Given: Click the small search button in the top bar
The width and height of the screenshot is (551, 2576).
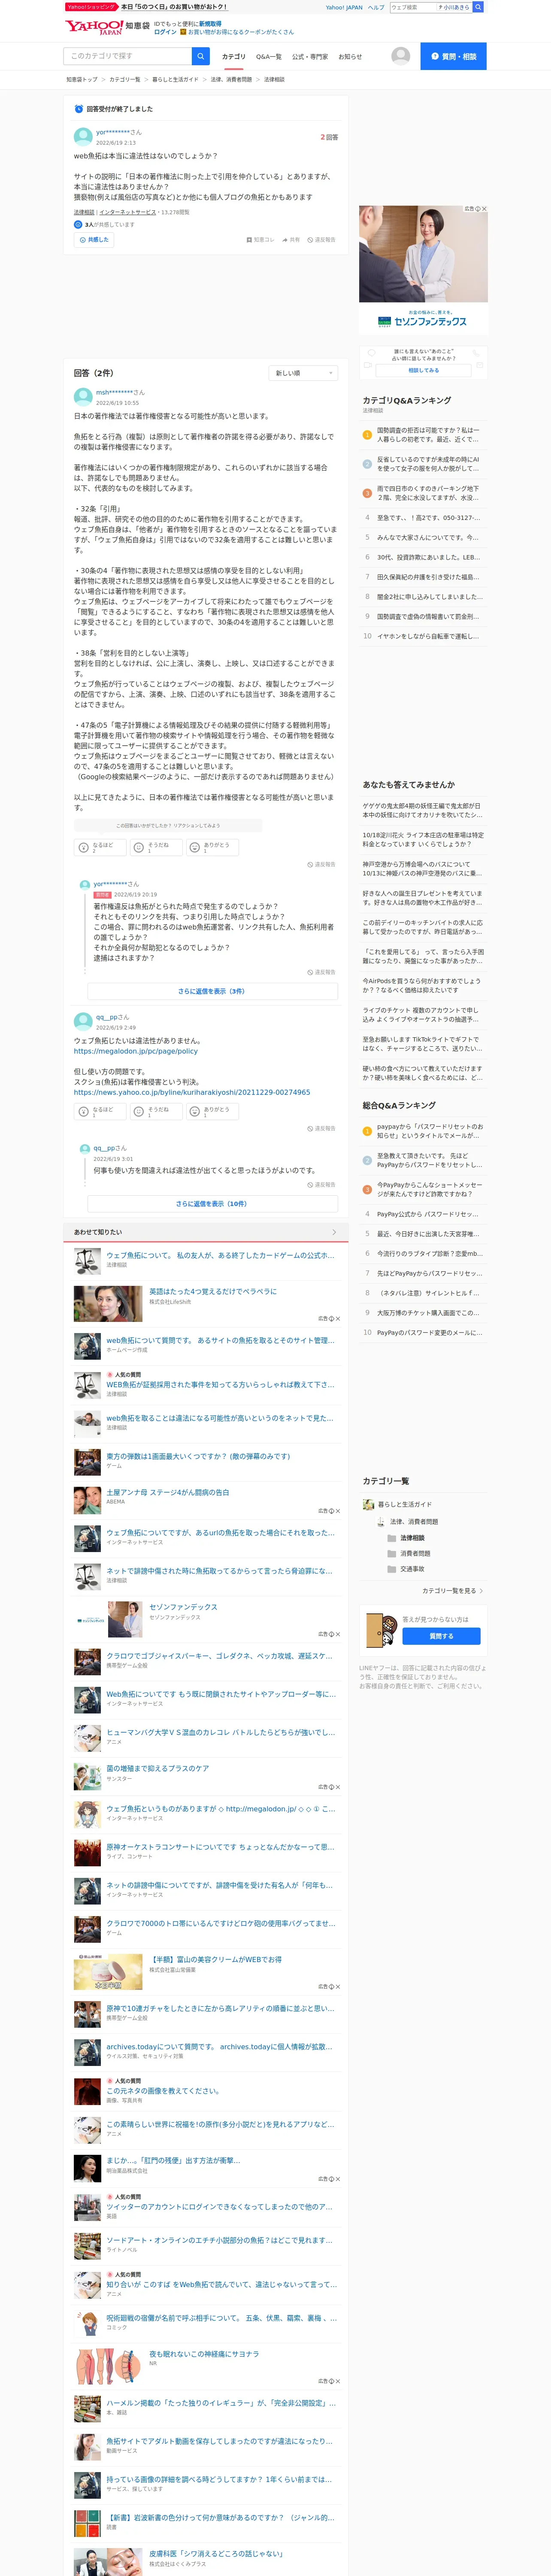Looking at the screenshot, I should pyautogui.click(x=478, y=7).
